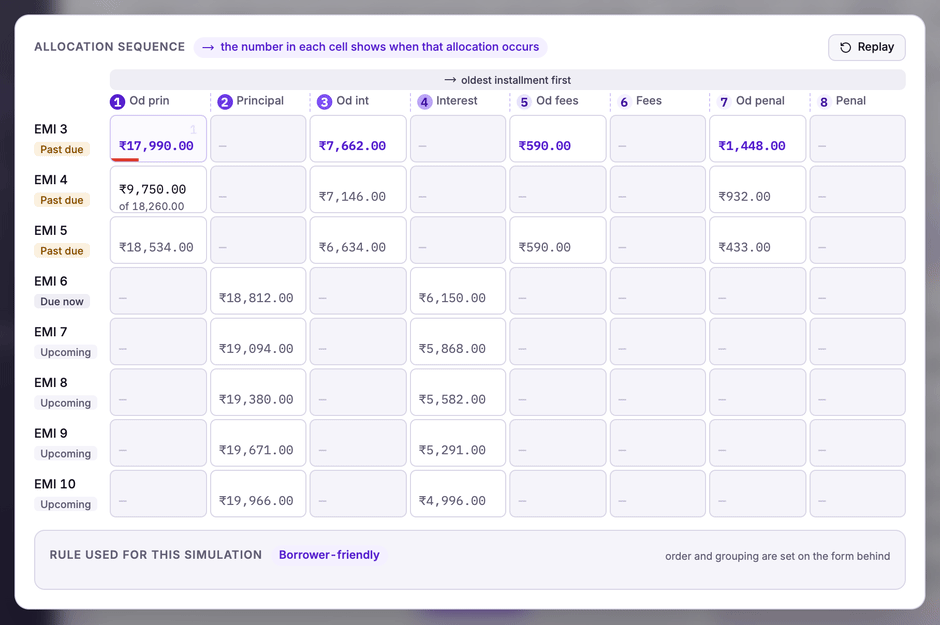Click EMI 3 overdue interest ₹7,662.00
The image size is (940, 625).
(358, 138)
